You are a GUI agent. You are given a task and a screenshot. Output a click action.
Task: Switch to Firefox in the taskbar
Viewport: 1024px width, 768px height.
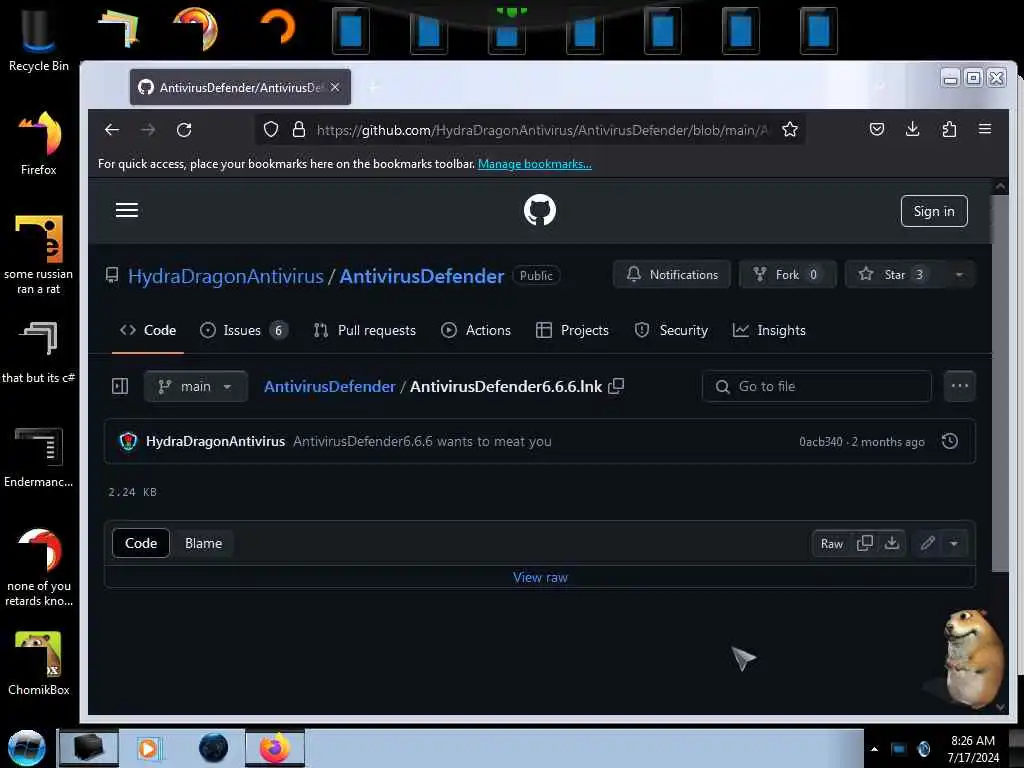tap(275, 748)
